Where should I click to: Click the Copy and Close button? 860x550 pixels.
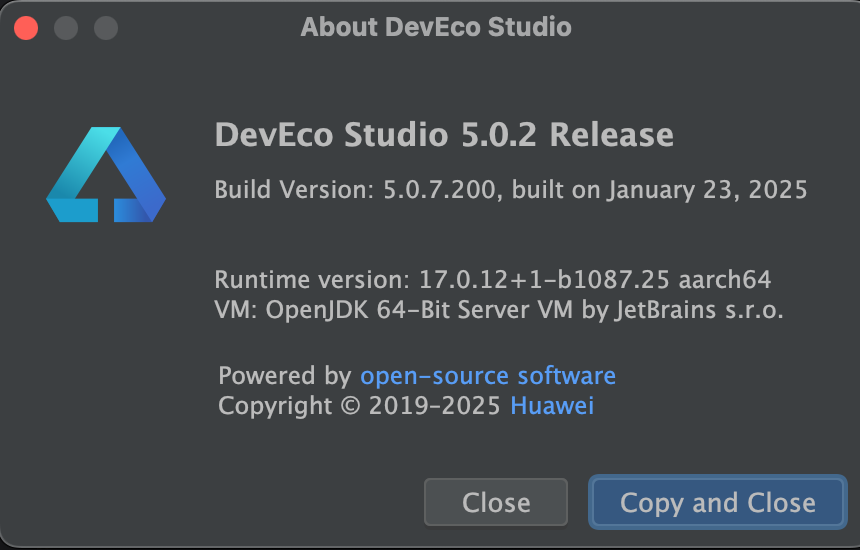(x=718, y=502)
